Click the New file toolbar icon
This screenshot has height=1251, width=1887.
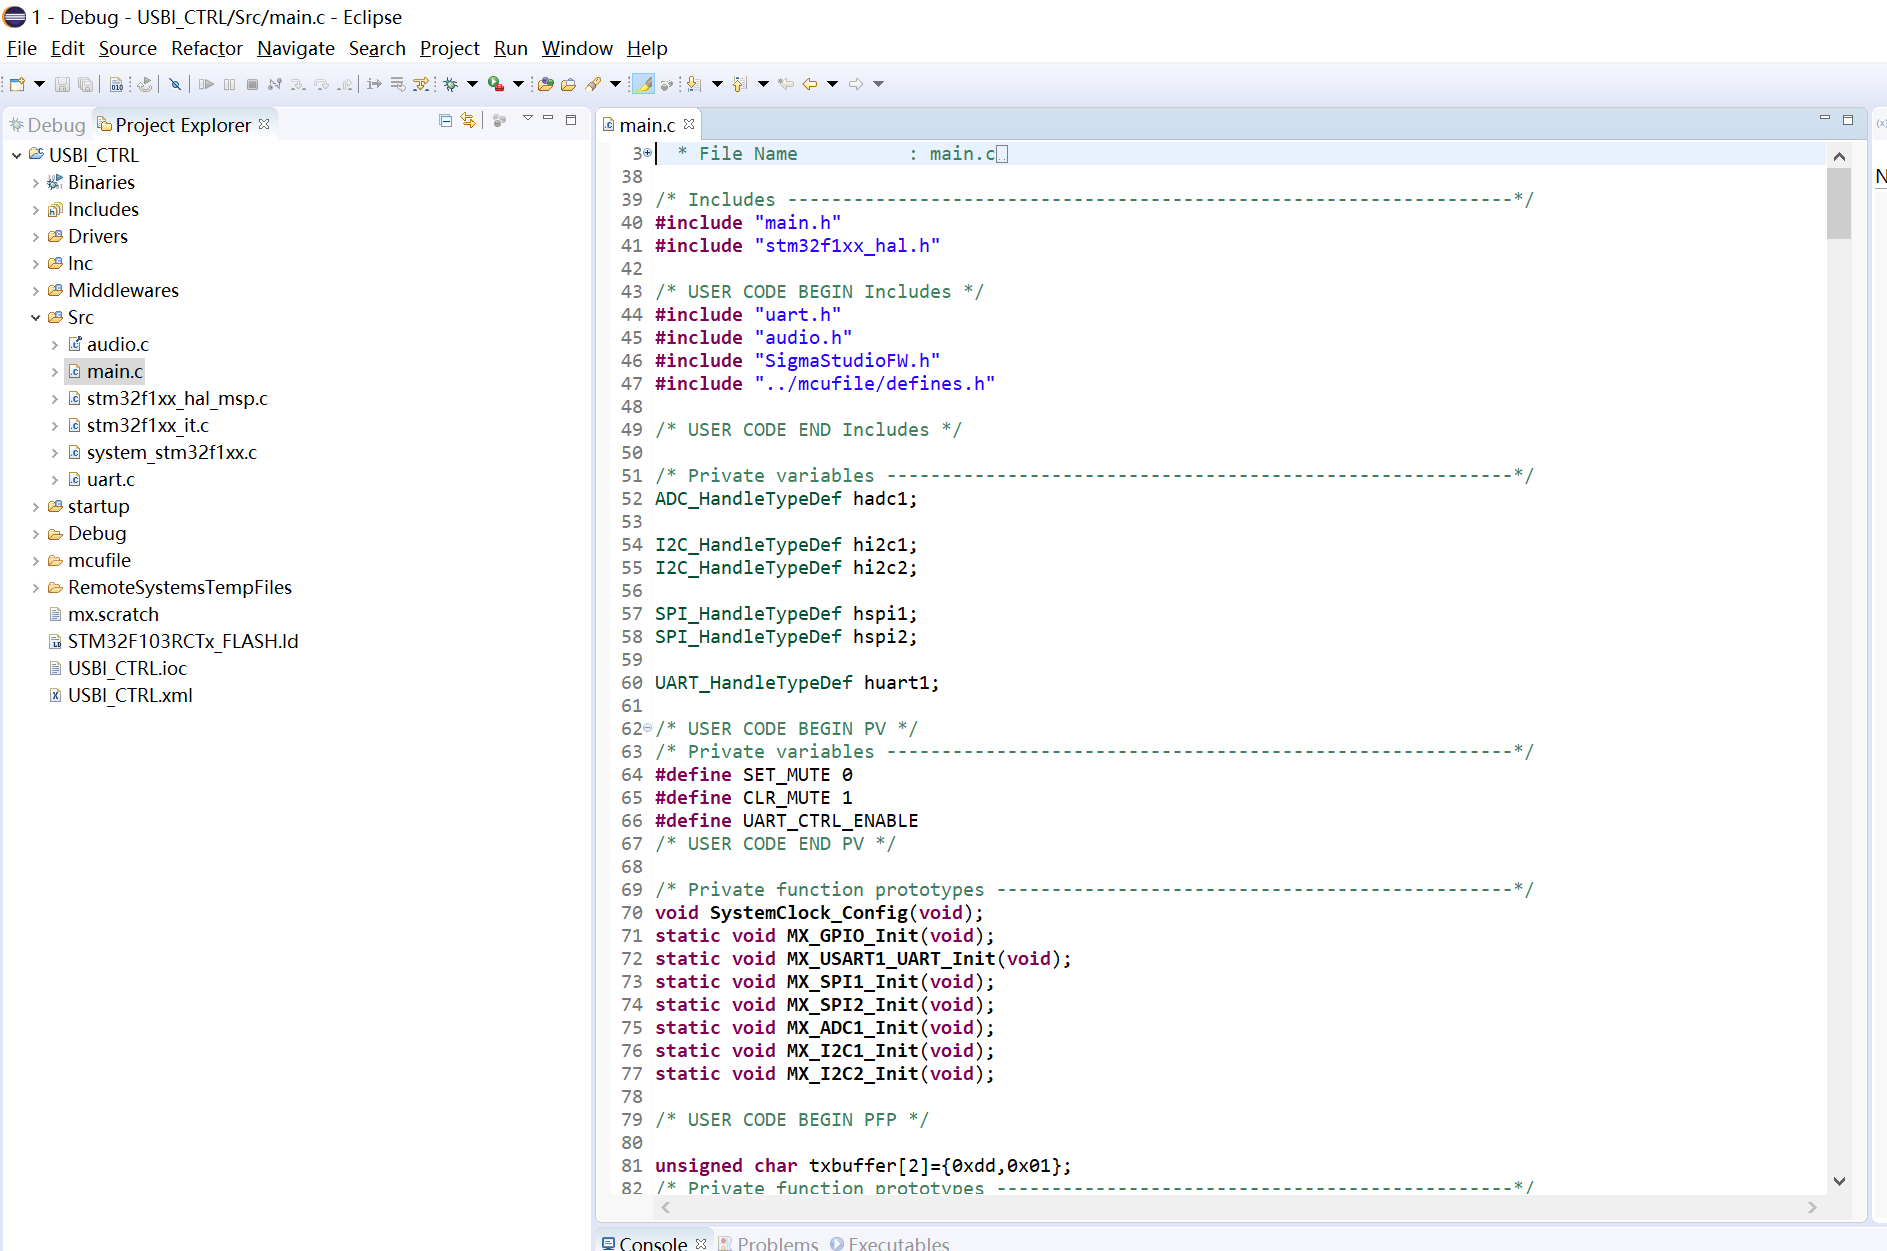(x=17, y=84)
